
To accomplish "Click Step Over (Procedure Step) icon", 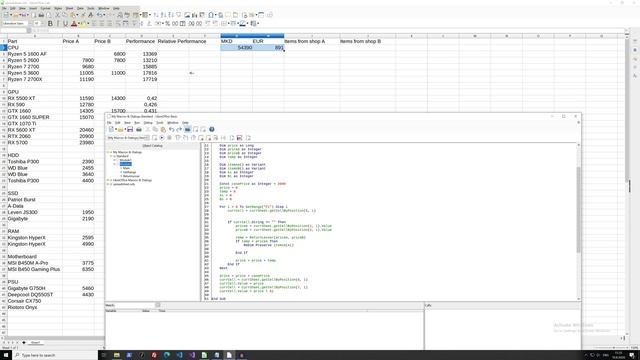I will pos(178,138).
